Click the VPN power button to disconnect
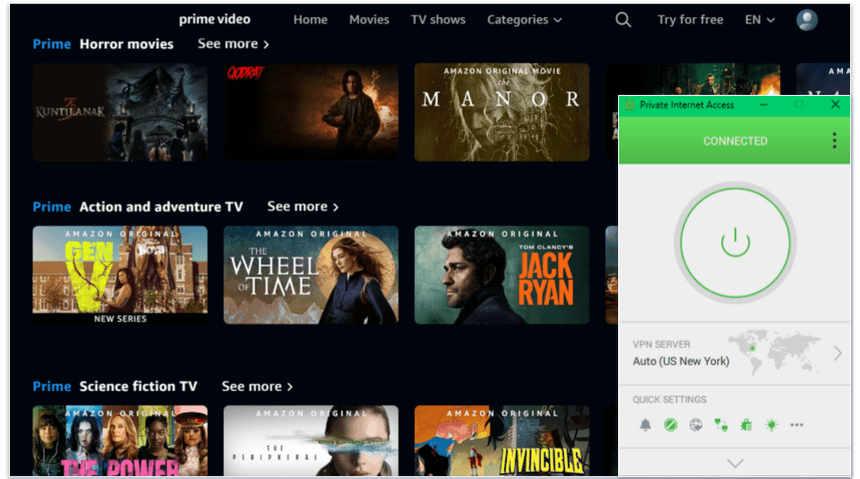 click(735, 243)
